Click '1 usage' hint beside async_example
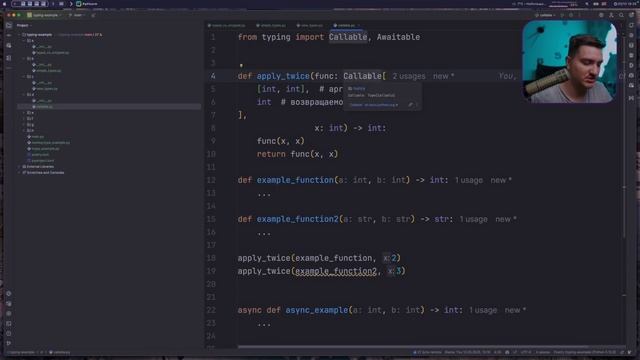640x360 pixels. pyautogui.click(x=483, y=310)
